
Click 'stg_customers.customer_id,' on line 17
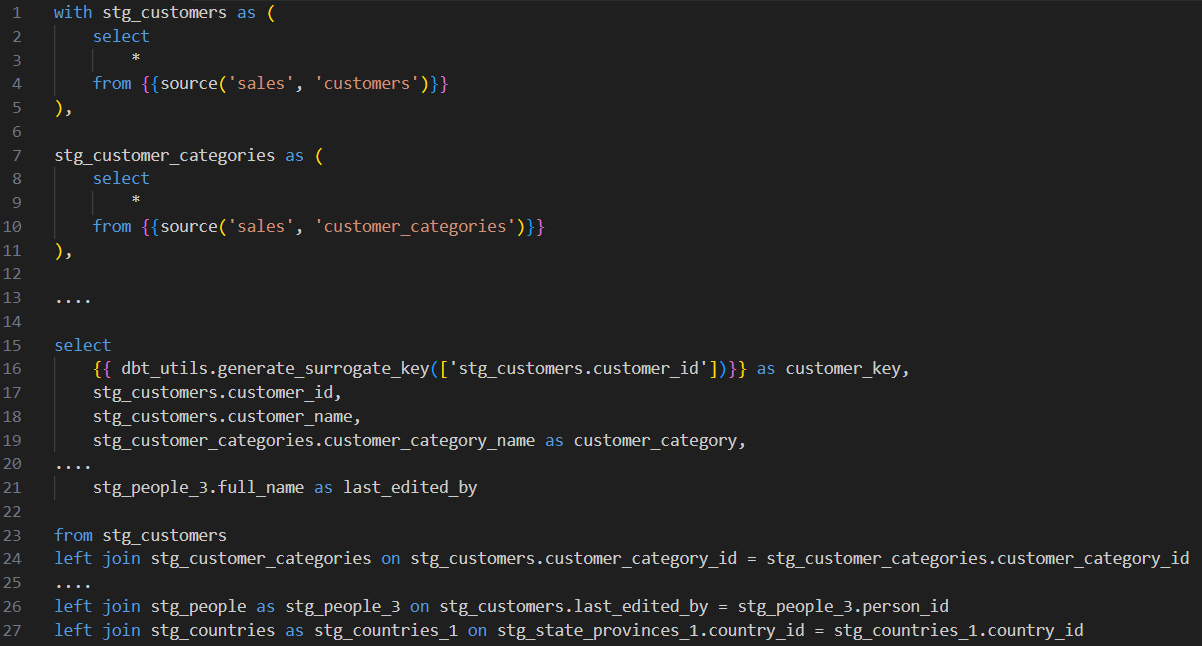click(x=218, y=393)
